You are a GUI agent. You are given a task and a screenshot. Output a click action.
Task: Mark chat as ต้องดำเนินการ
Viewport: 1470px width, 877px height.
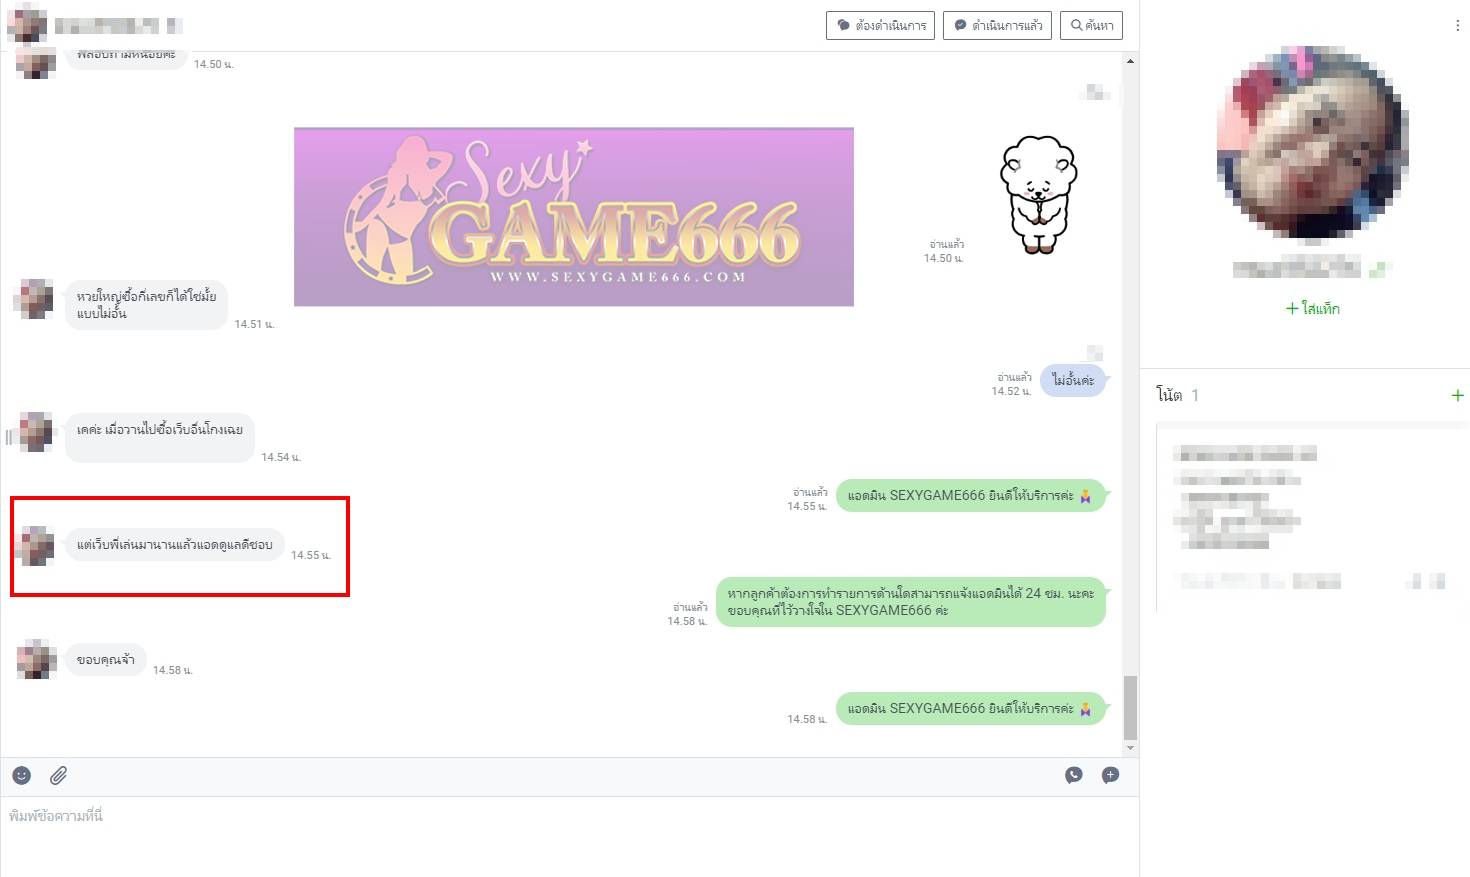[880, 26]
